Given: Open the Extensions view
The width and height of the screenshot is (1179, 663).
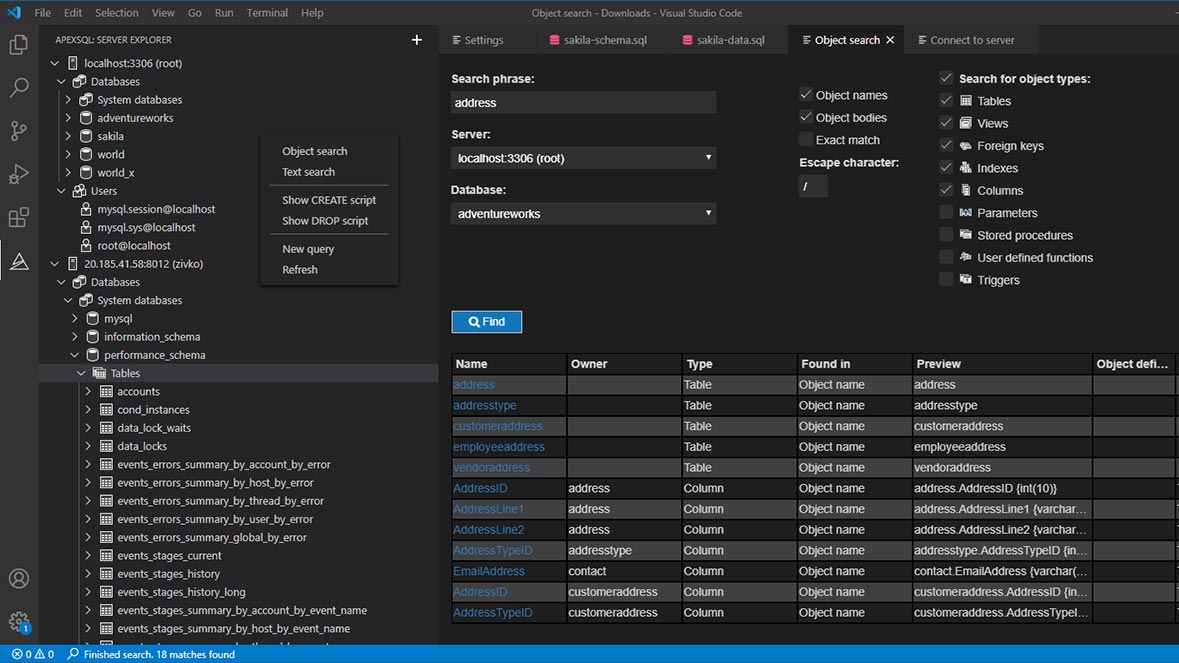Looking at the screenshot, I should click(20, 217).
